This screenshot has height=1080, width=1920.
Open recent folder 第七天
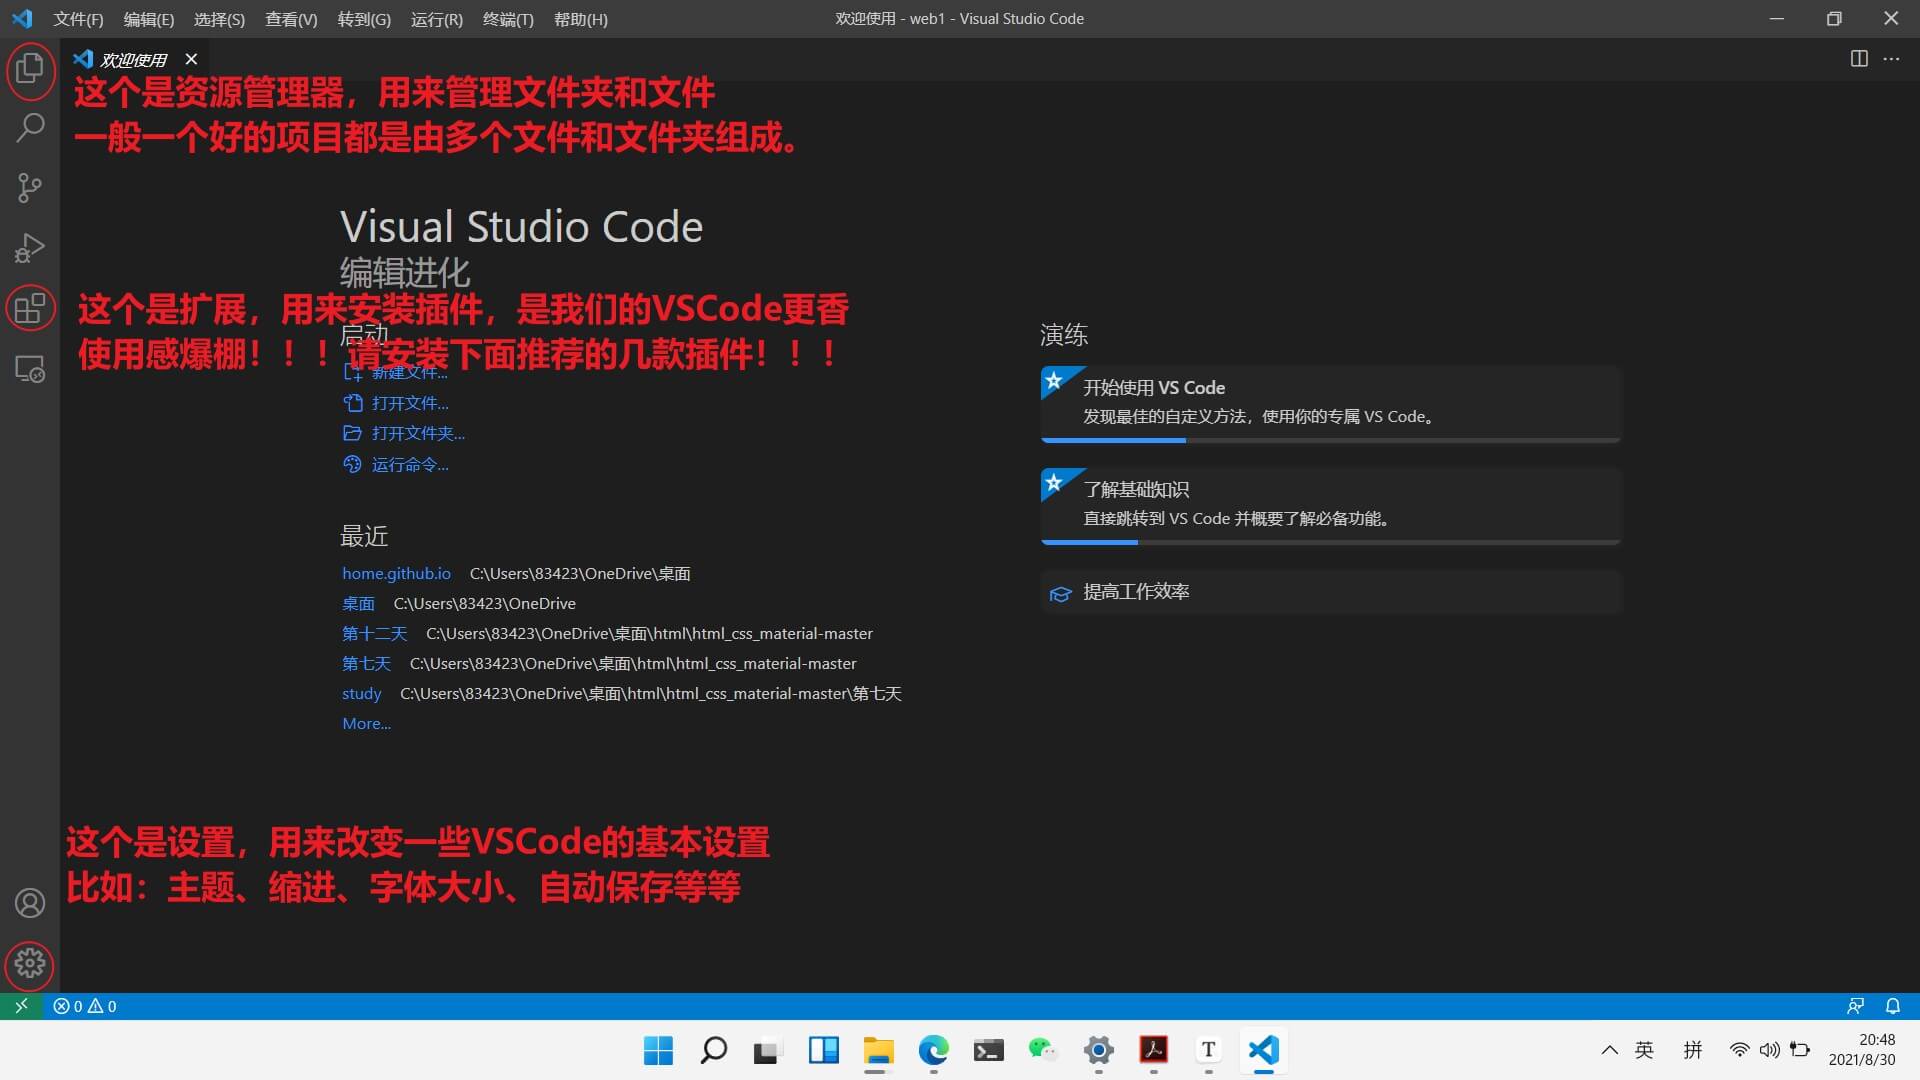(366, 663)
